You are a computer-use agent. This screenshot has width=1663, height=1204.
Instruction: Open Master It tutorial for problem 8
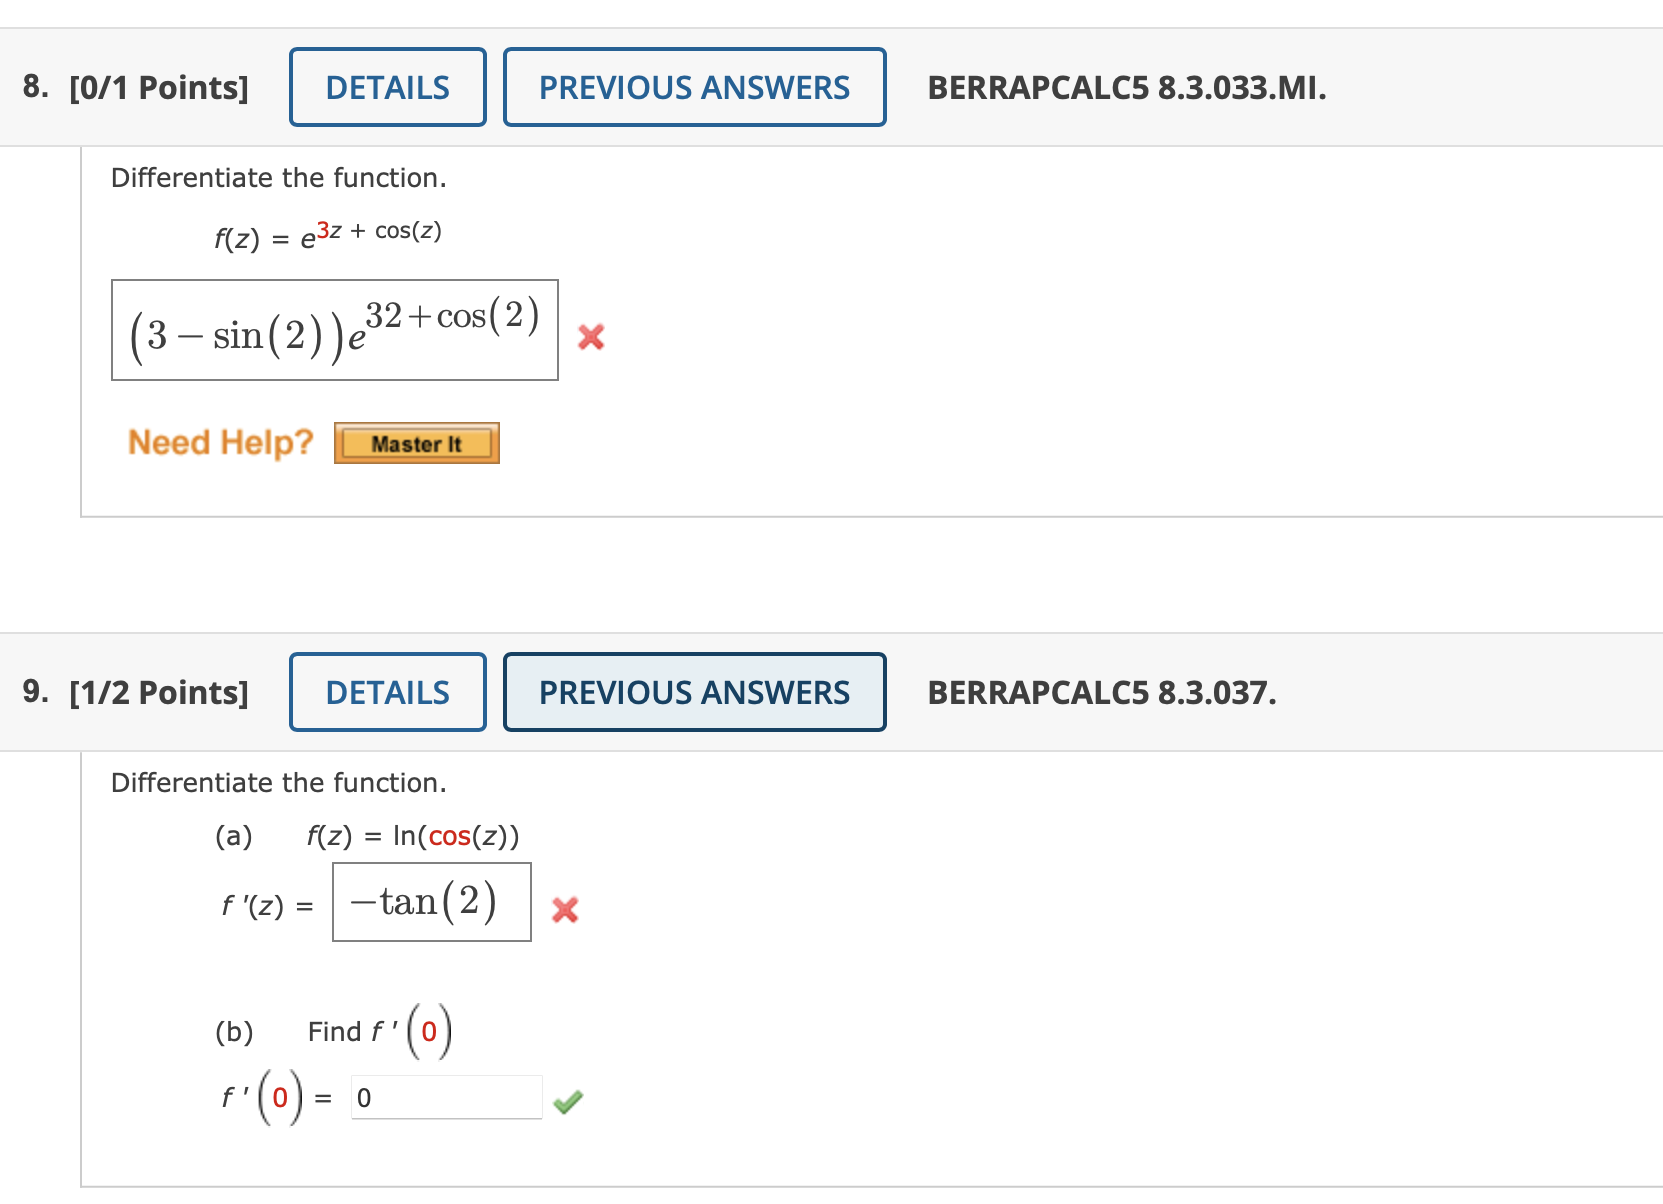(416, 443)
